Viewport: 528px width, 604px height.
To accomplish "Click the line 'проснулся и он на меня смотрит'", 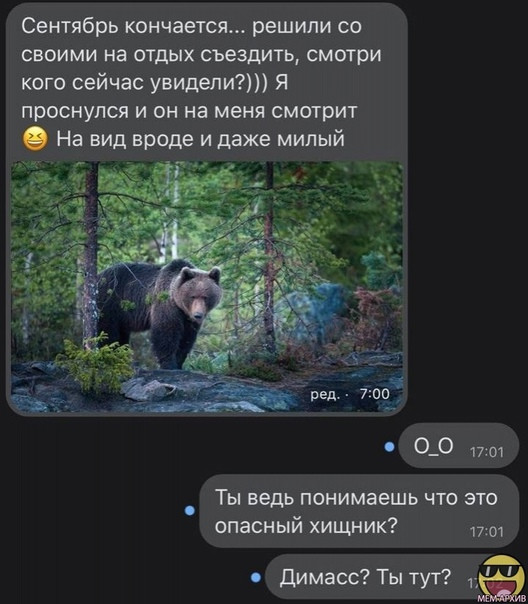I will pos(189,111).
